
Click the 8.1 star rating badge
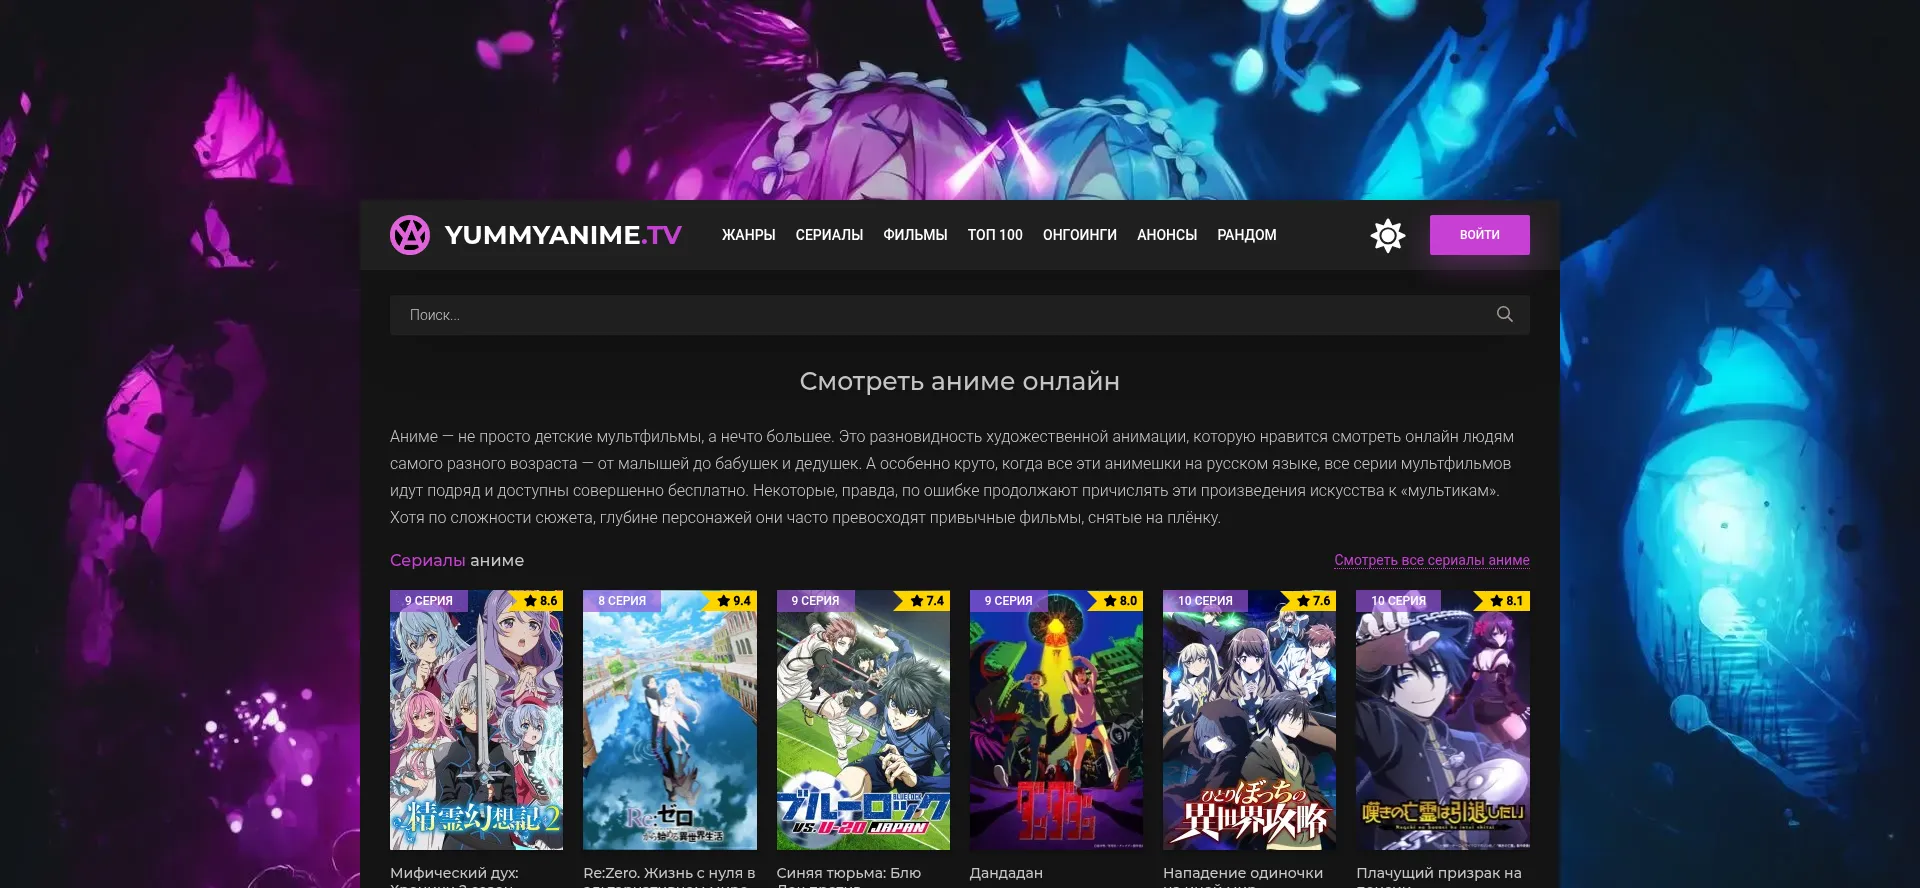tap(1506, 601)
